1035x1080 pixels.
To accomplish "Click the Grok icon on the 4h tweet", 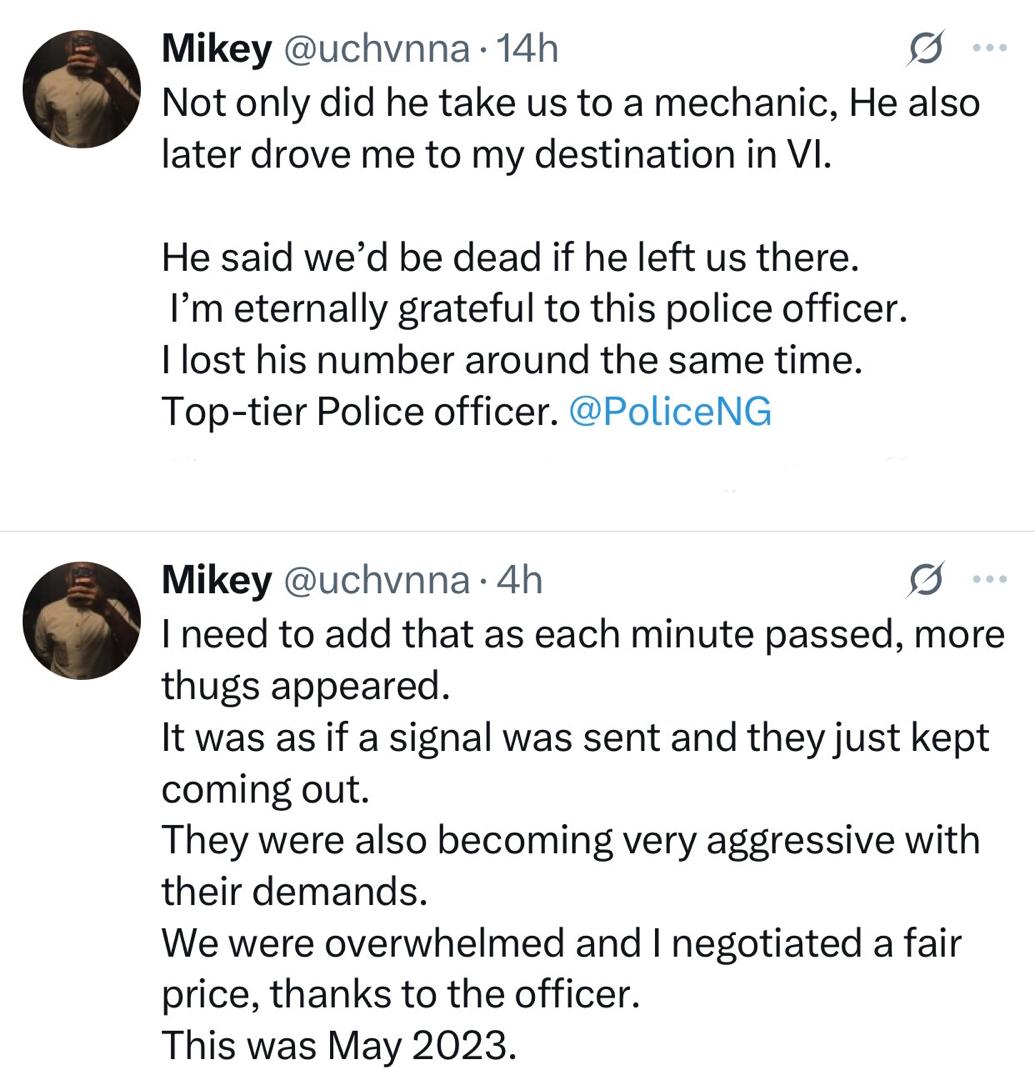I will tap(923, 580).
